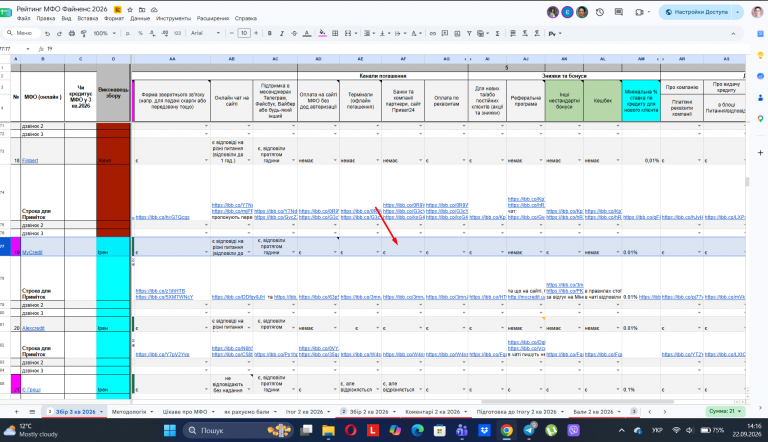Image resolution: width=768 pixels, height=442 pixels.
Task: Open the Файл menu
Action: coord(24,19)
